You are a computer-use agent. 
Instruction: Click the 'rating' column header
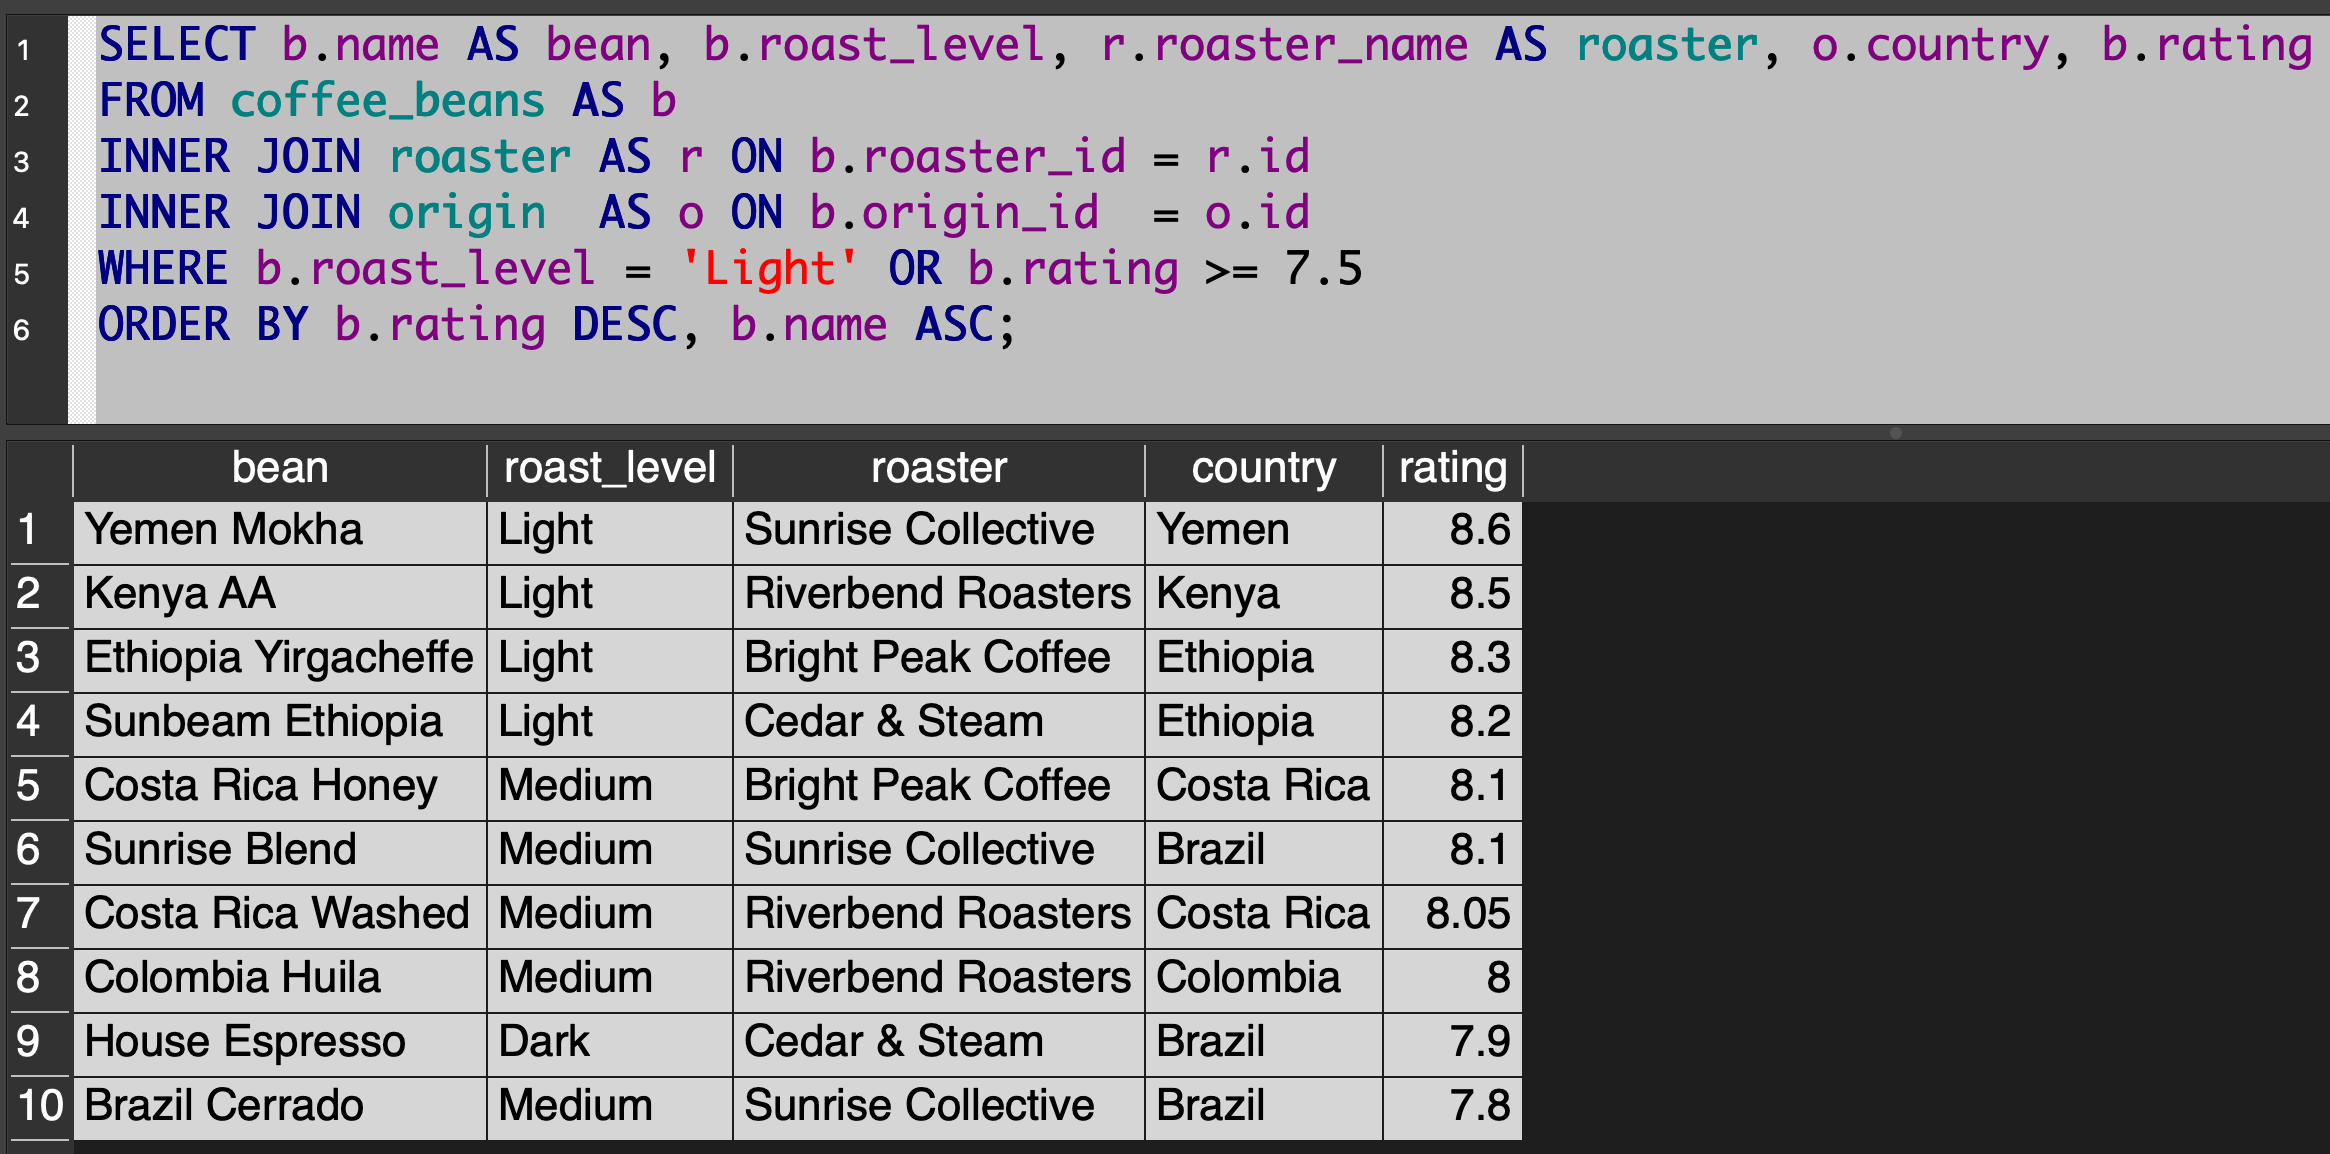tap(1452, 469)
